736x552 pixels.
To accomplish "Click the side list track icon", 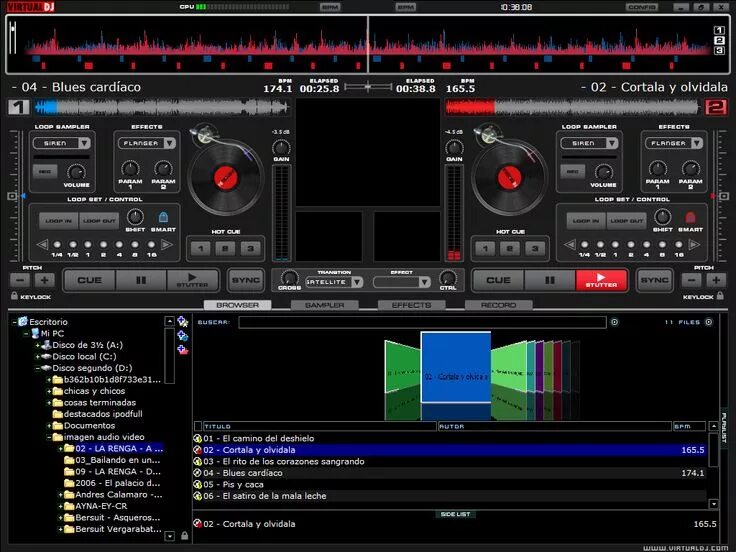I will [x=198, y=524].
